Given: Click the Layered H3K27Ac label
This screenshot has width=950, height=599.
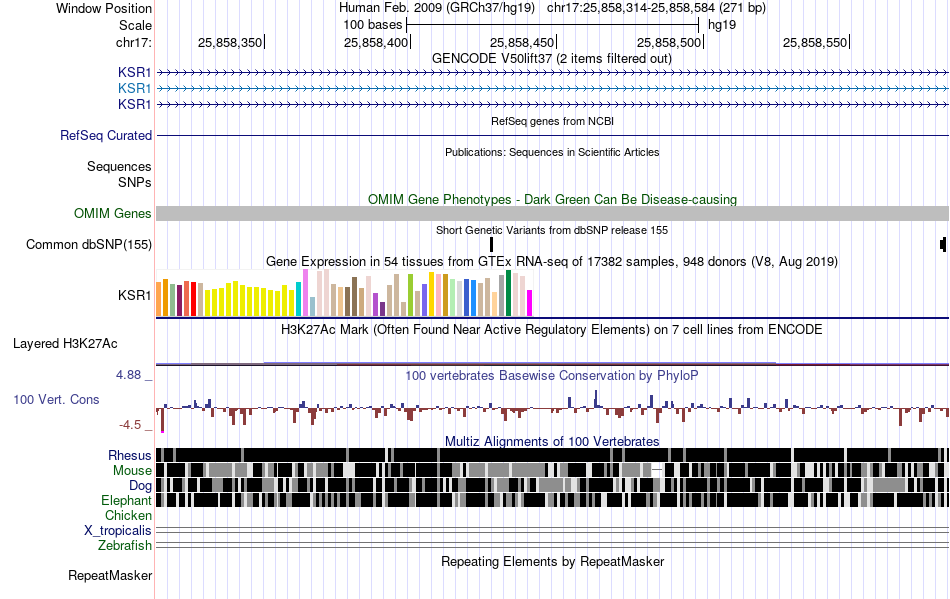Looking at the screenshot, I should click(x=65, y=343).
